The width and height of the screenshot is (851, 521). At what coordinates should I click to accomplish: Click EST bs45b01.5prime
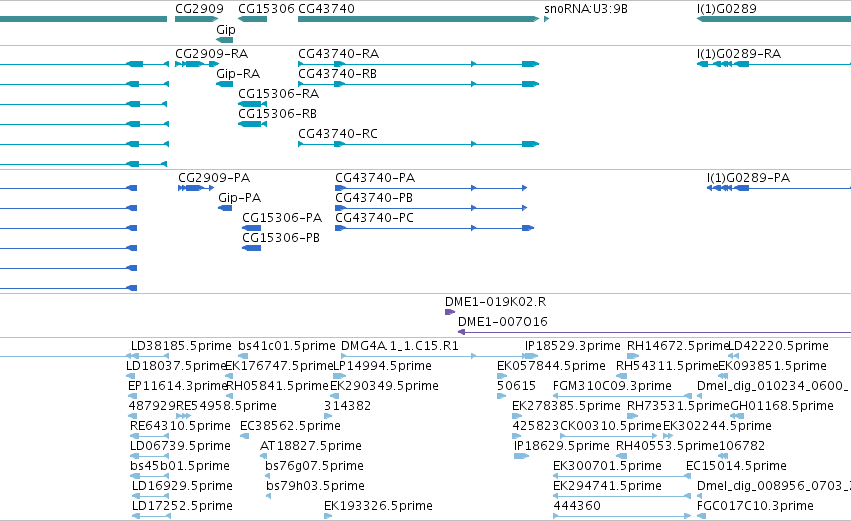(x=180, y=467)
